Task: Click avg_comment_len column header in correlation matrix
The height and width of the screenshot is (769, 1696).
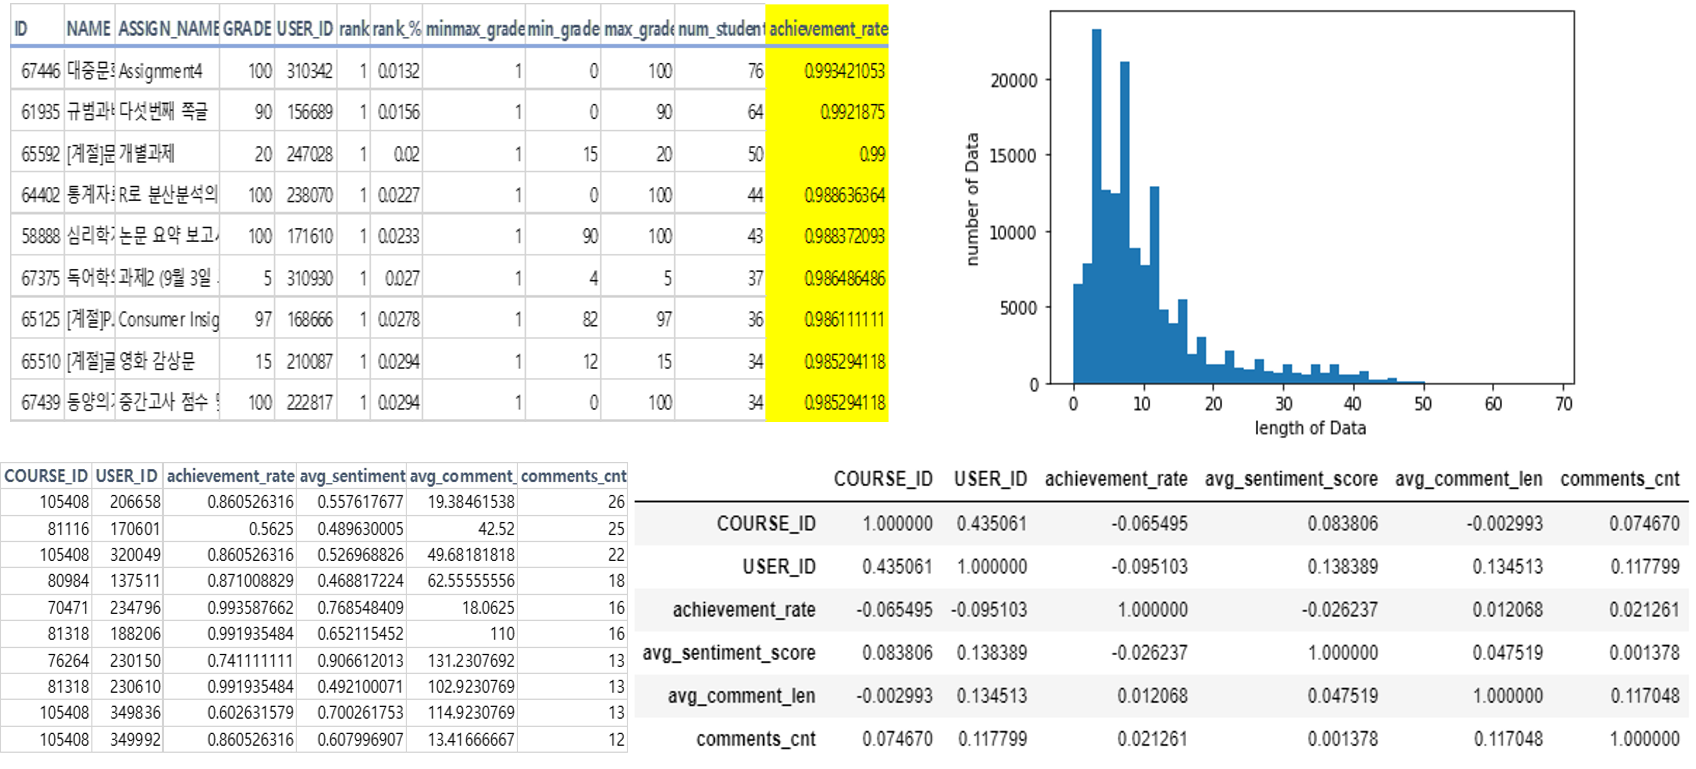Action: (1468, 479)
